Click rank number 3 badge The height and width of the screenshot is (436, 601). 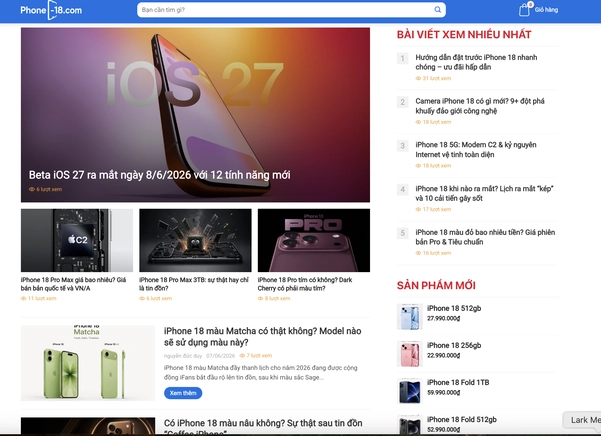point(402,146)
